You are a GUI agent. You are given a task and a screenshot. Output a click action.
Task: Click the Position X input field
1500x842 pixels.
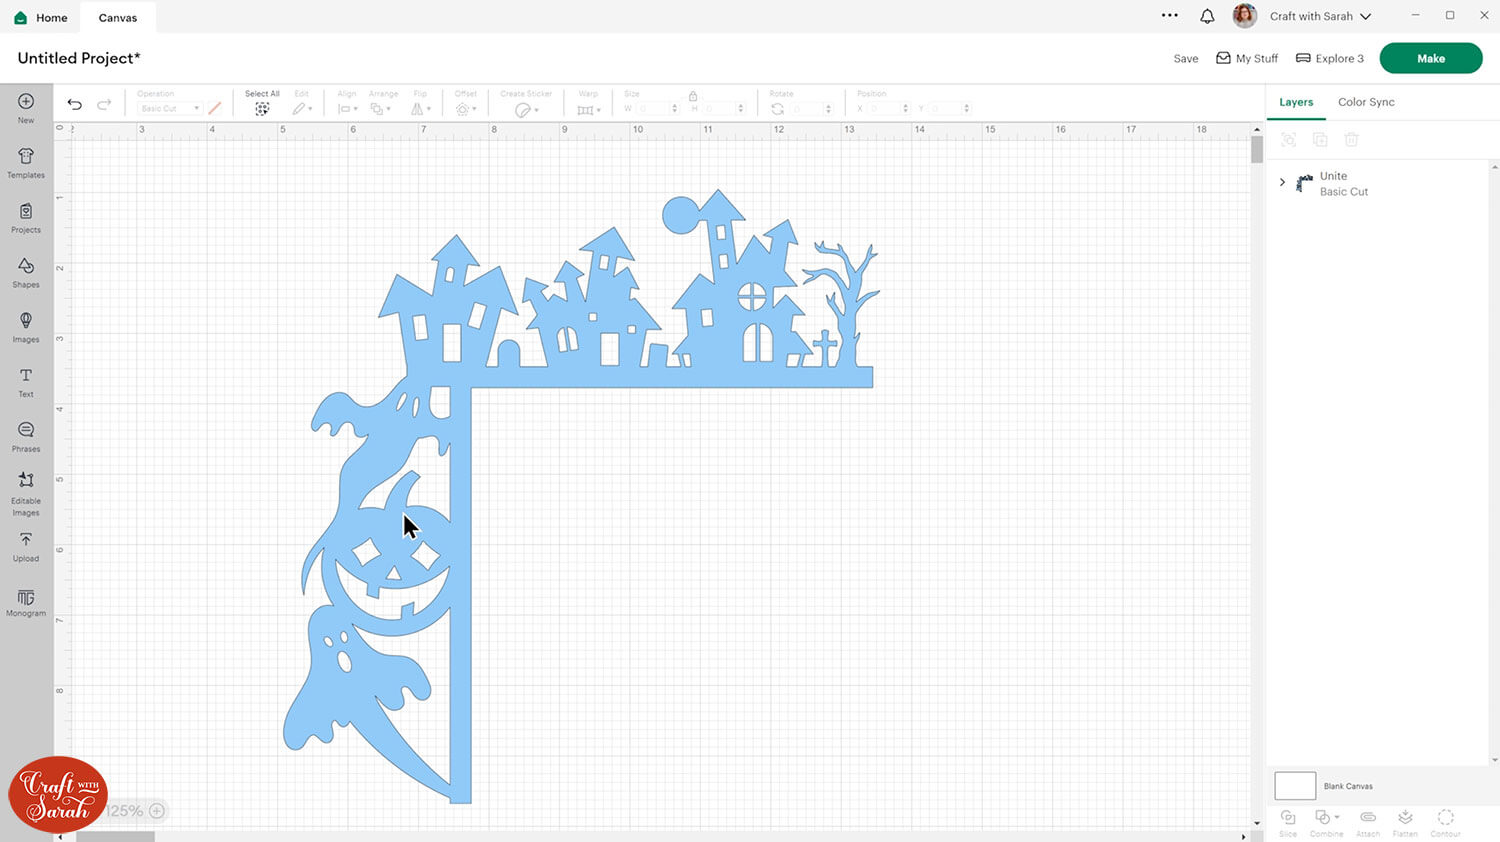(883, 109)
